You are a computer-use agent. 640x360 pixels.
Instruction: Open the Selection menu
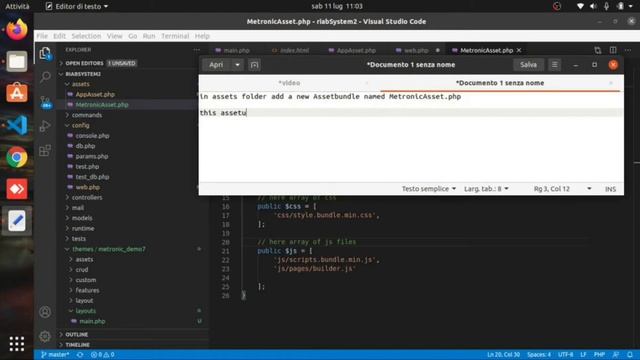pos(86,36)
